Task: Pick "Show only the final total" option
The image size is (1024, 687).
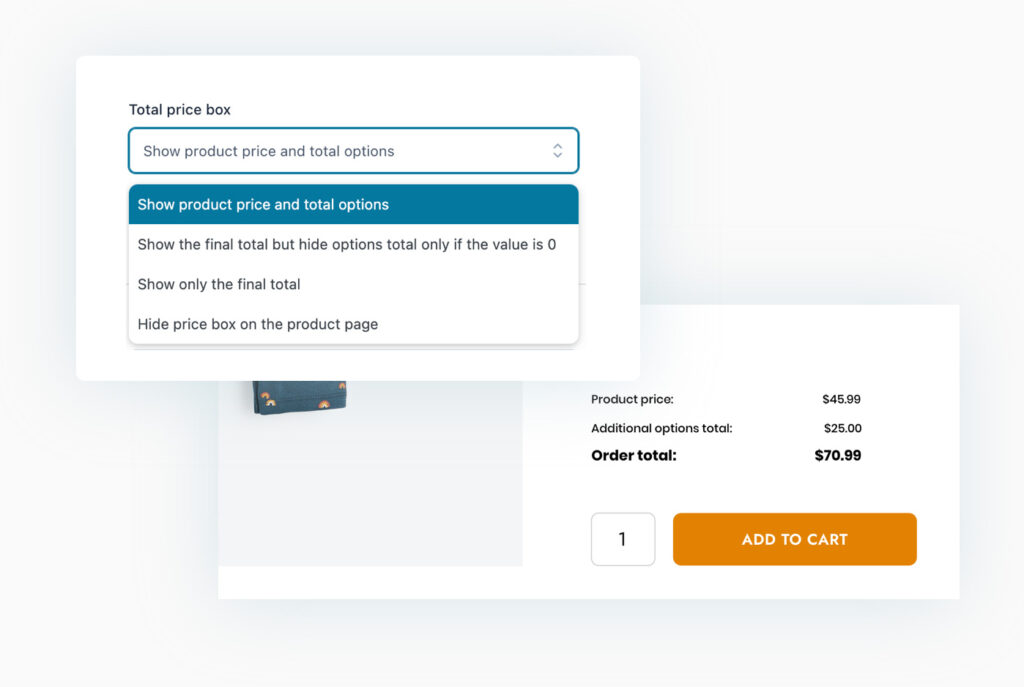Action: (219, 284)
